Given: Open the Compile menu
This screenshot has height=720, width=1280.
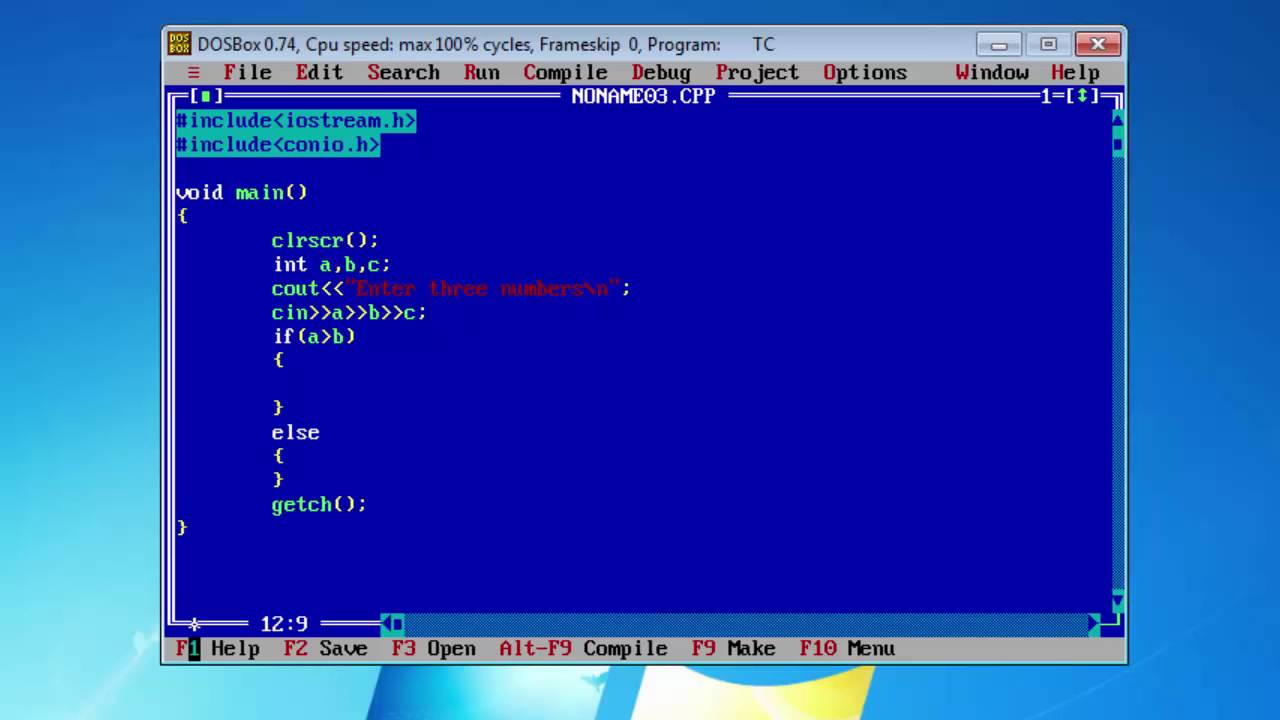Looking at the screenshot, I should pyautogui.click(x=565, y=72).
